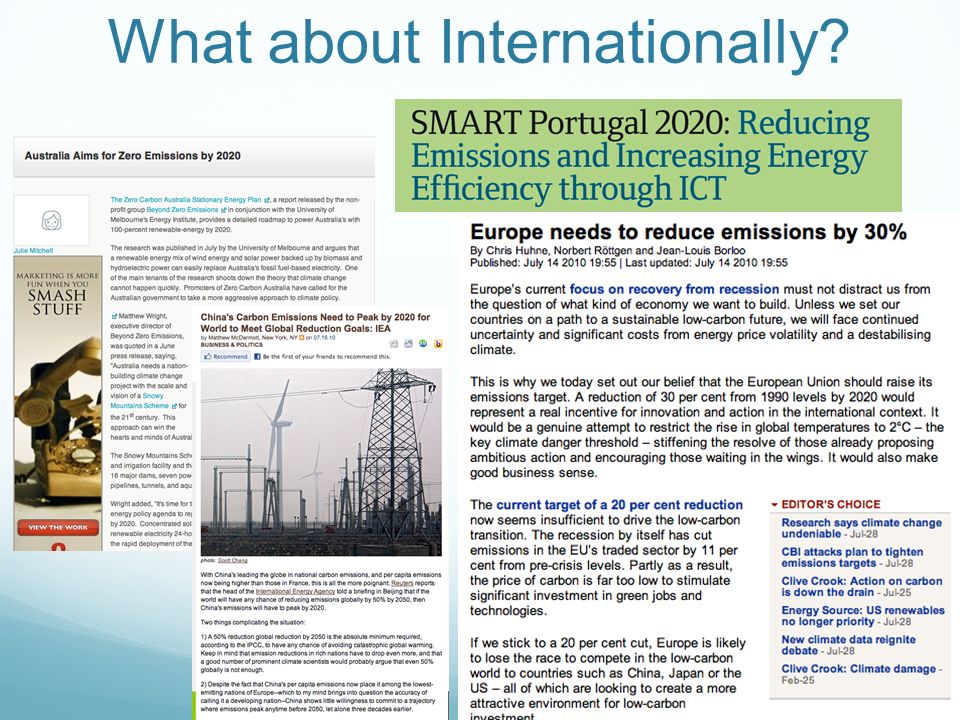Click the International Energy Agency link
The height and width of the screenshot is (720, 960).
295,591
